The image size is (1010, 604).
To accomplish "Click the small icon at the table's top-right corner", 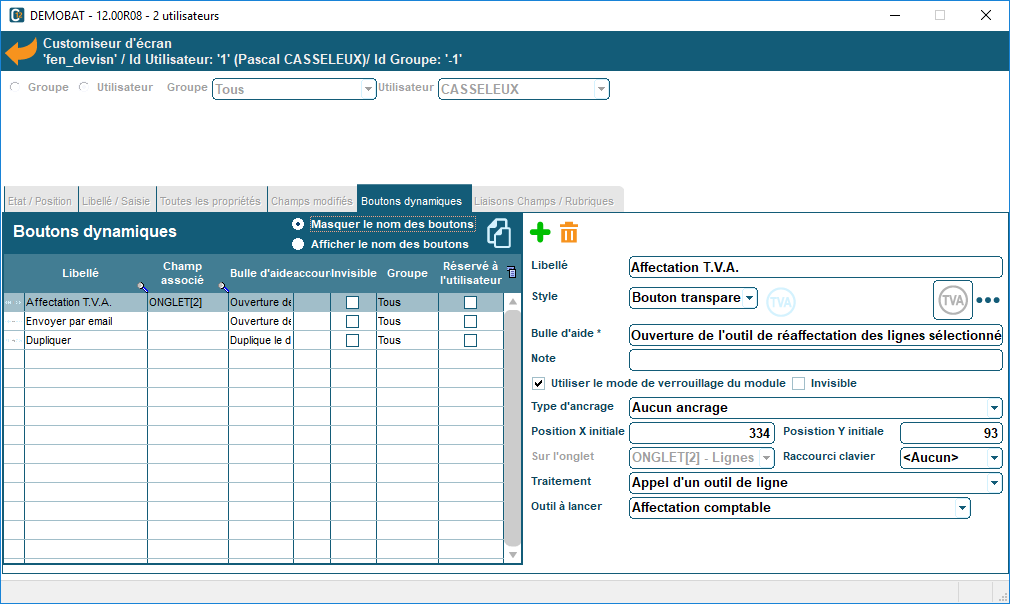I will coord(513,272).
